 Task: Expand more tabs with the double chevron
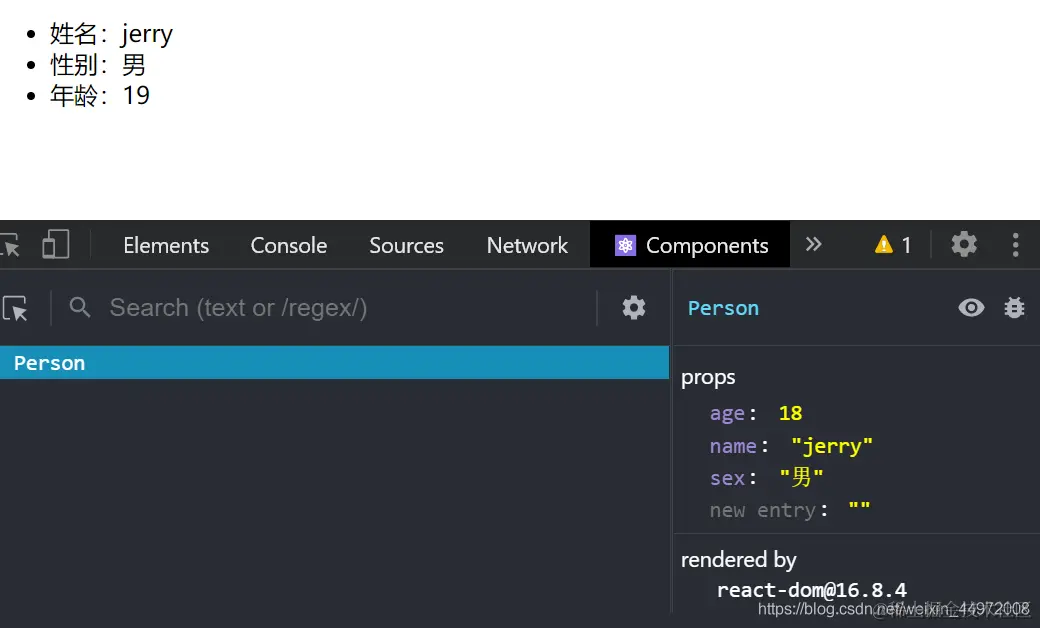pos(813,245)
